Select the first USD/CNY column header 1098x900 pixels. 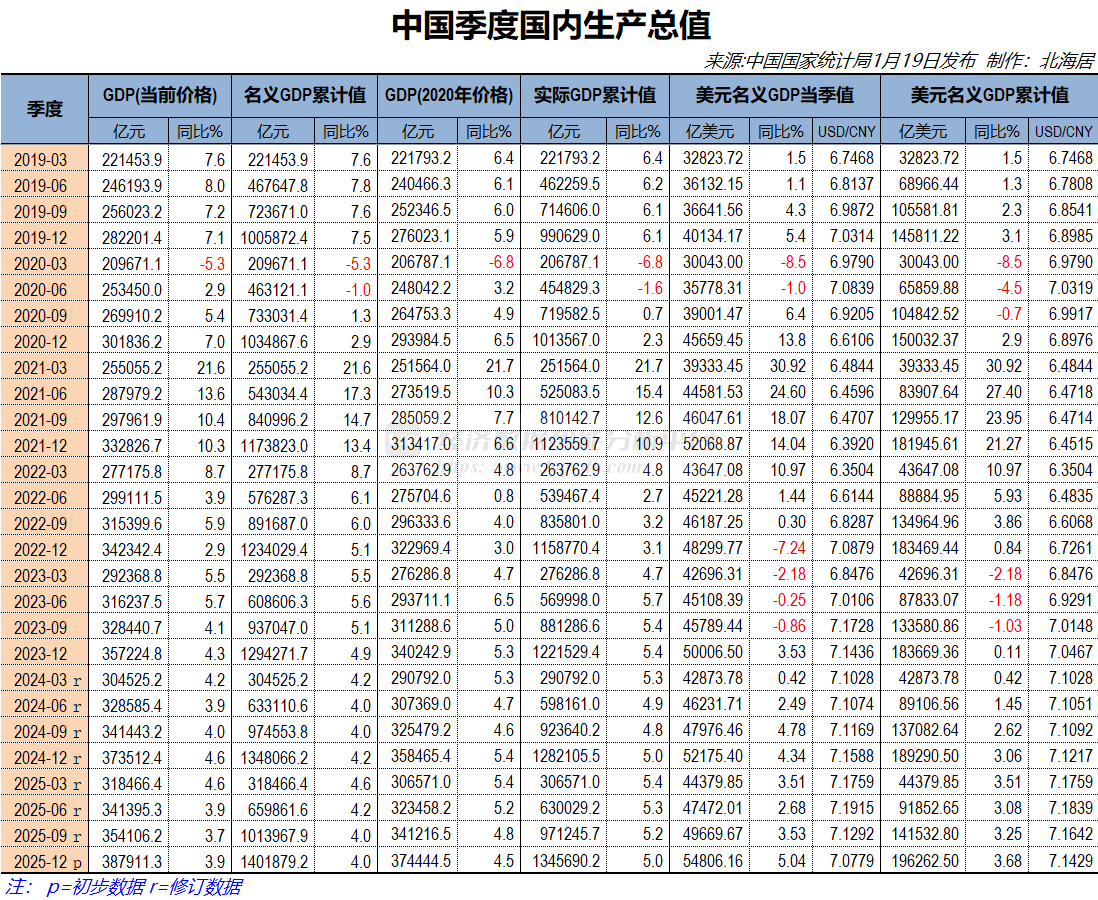(x=845, y=130)
